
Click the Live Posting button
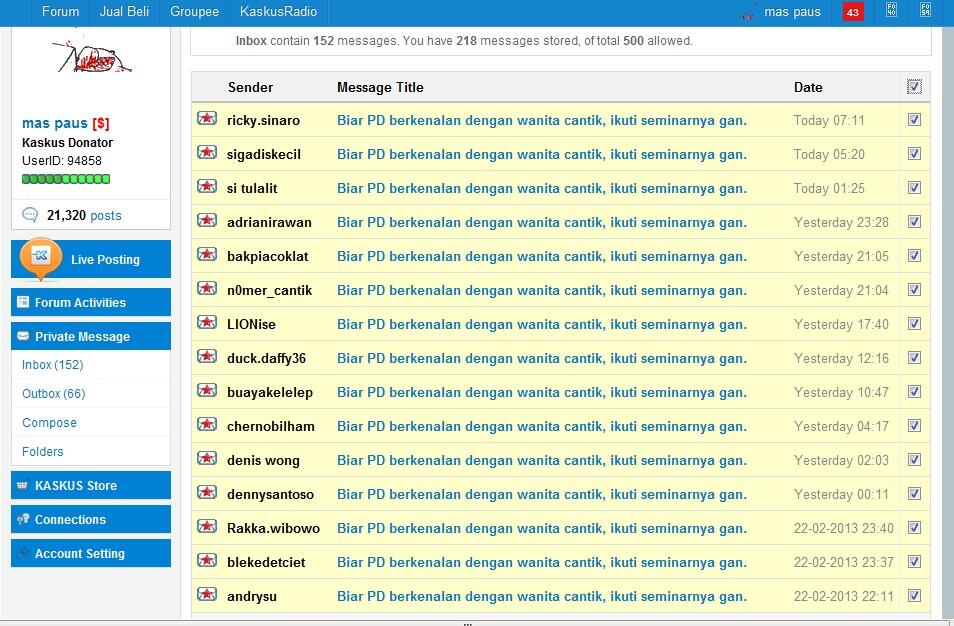91,259
